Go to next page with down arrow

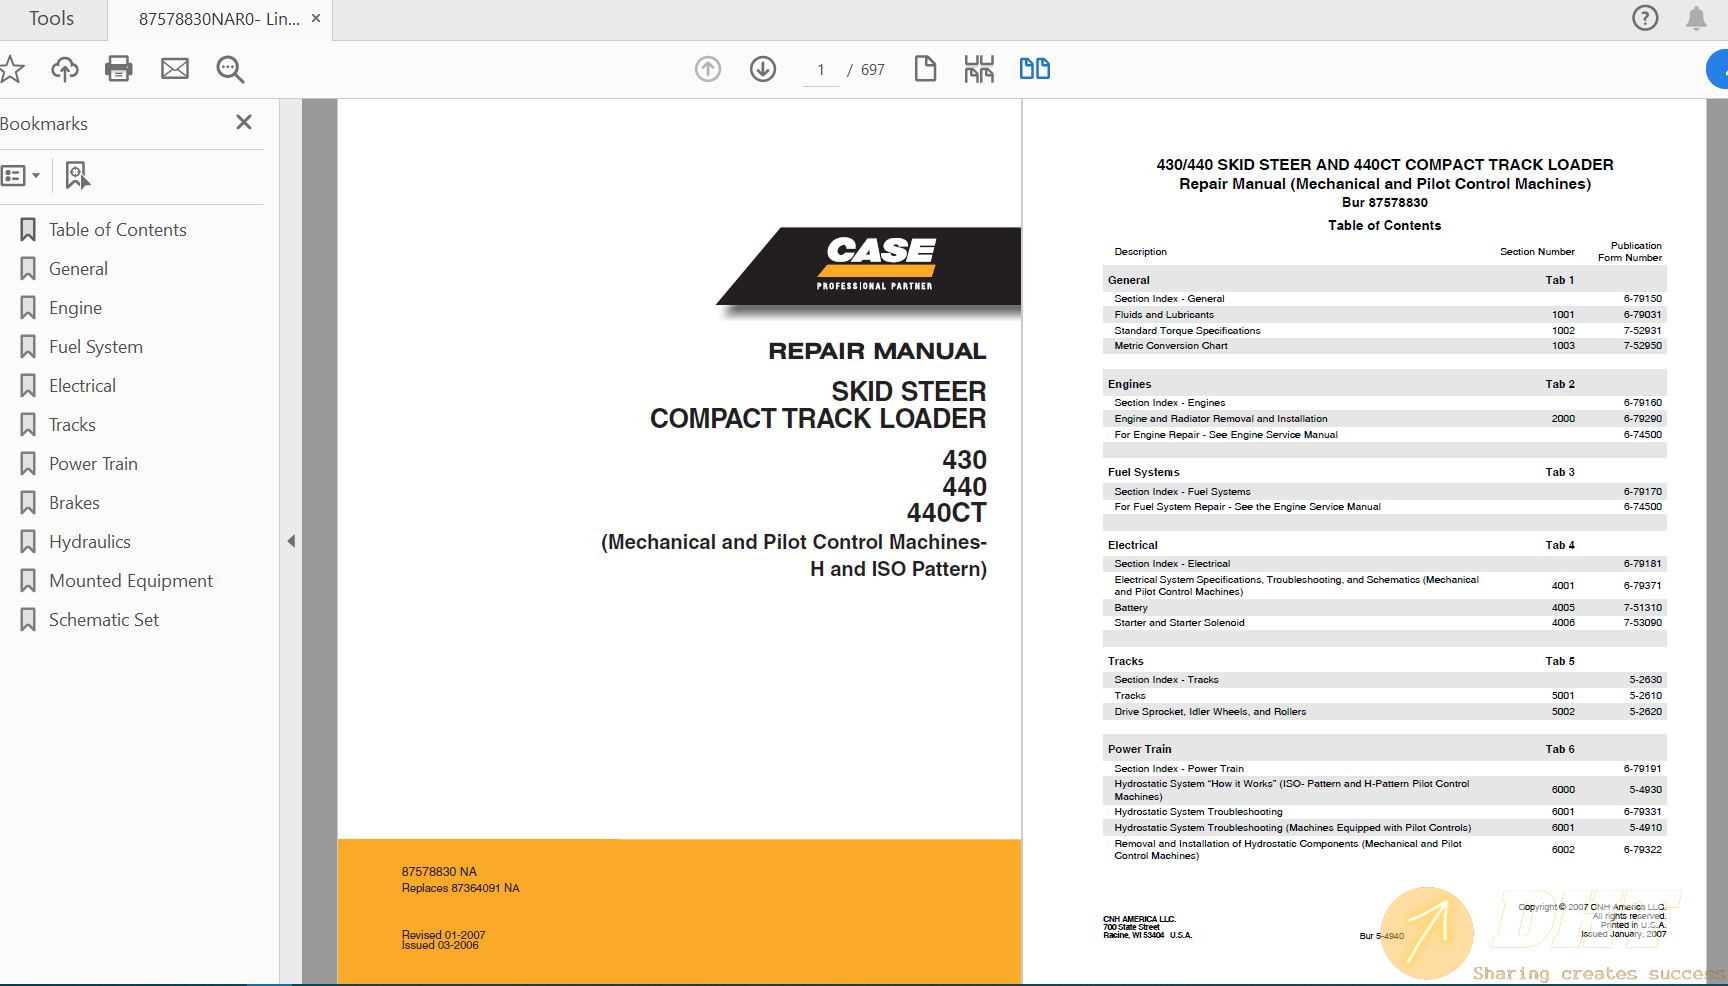coord(762,69)
